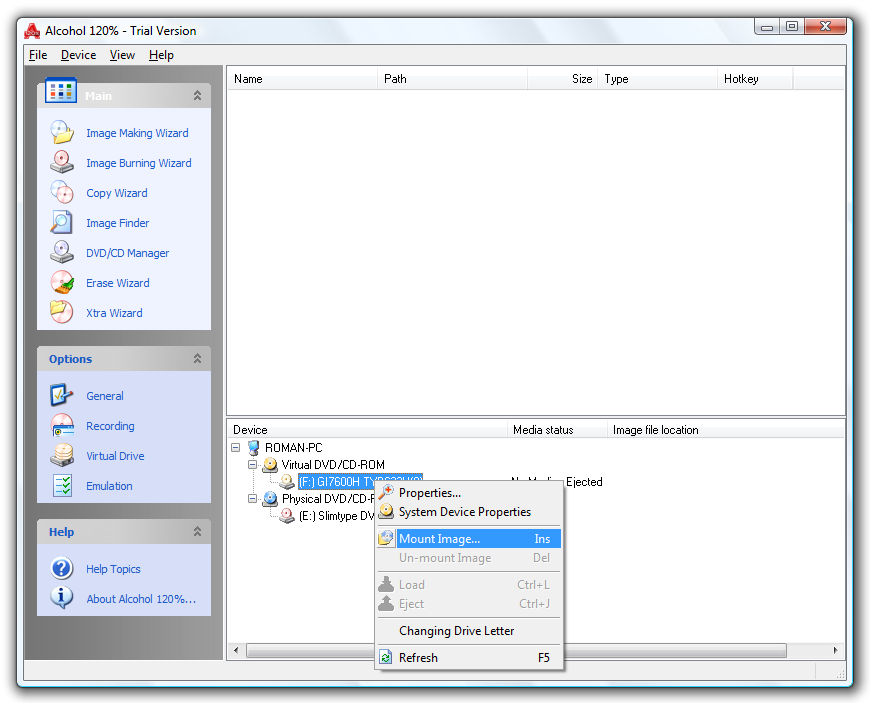Click the General options checkmark icon
The width and height of the screenshot is (870, 703).
[x=62, y=396]
